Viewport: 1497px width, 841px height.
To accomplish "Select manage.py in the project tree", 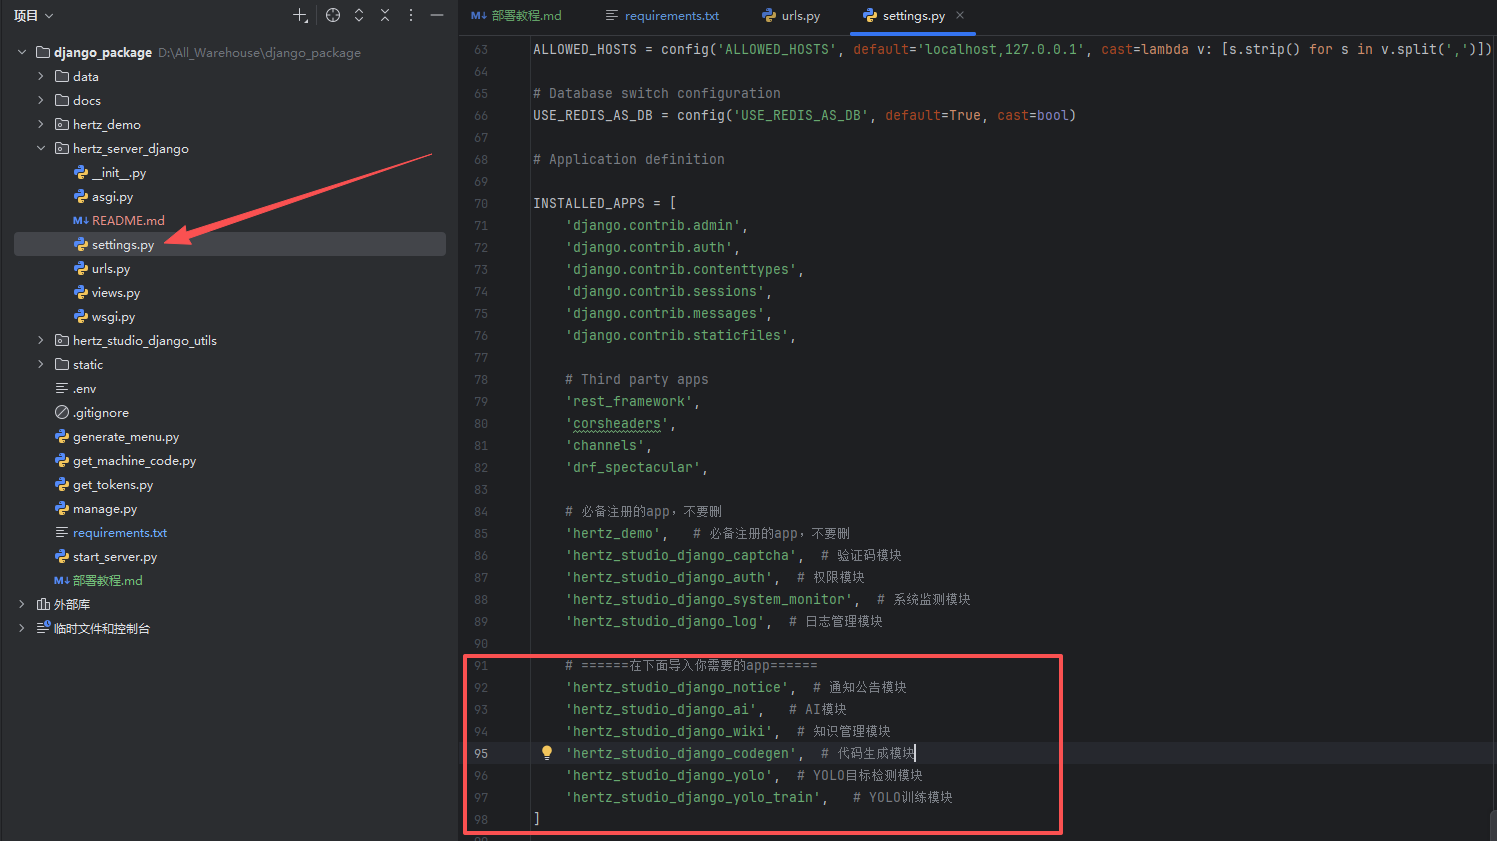I will [104, 509].
